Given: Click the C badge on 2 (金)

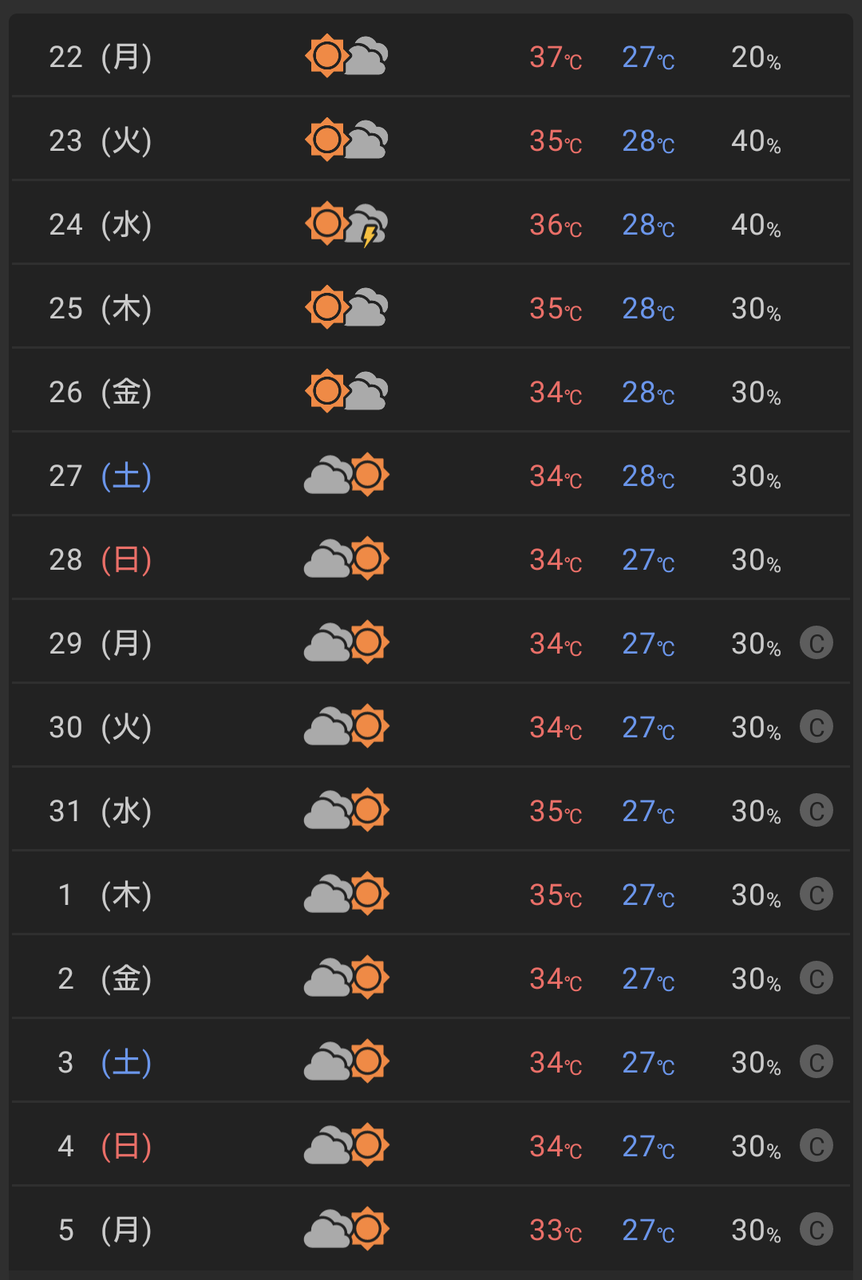Looking at the screenshot, I should (816, 978).
